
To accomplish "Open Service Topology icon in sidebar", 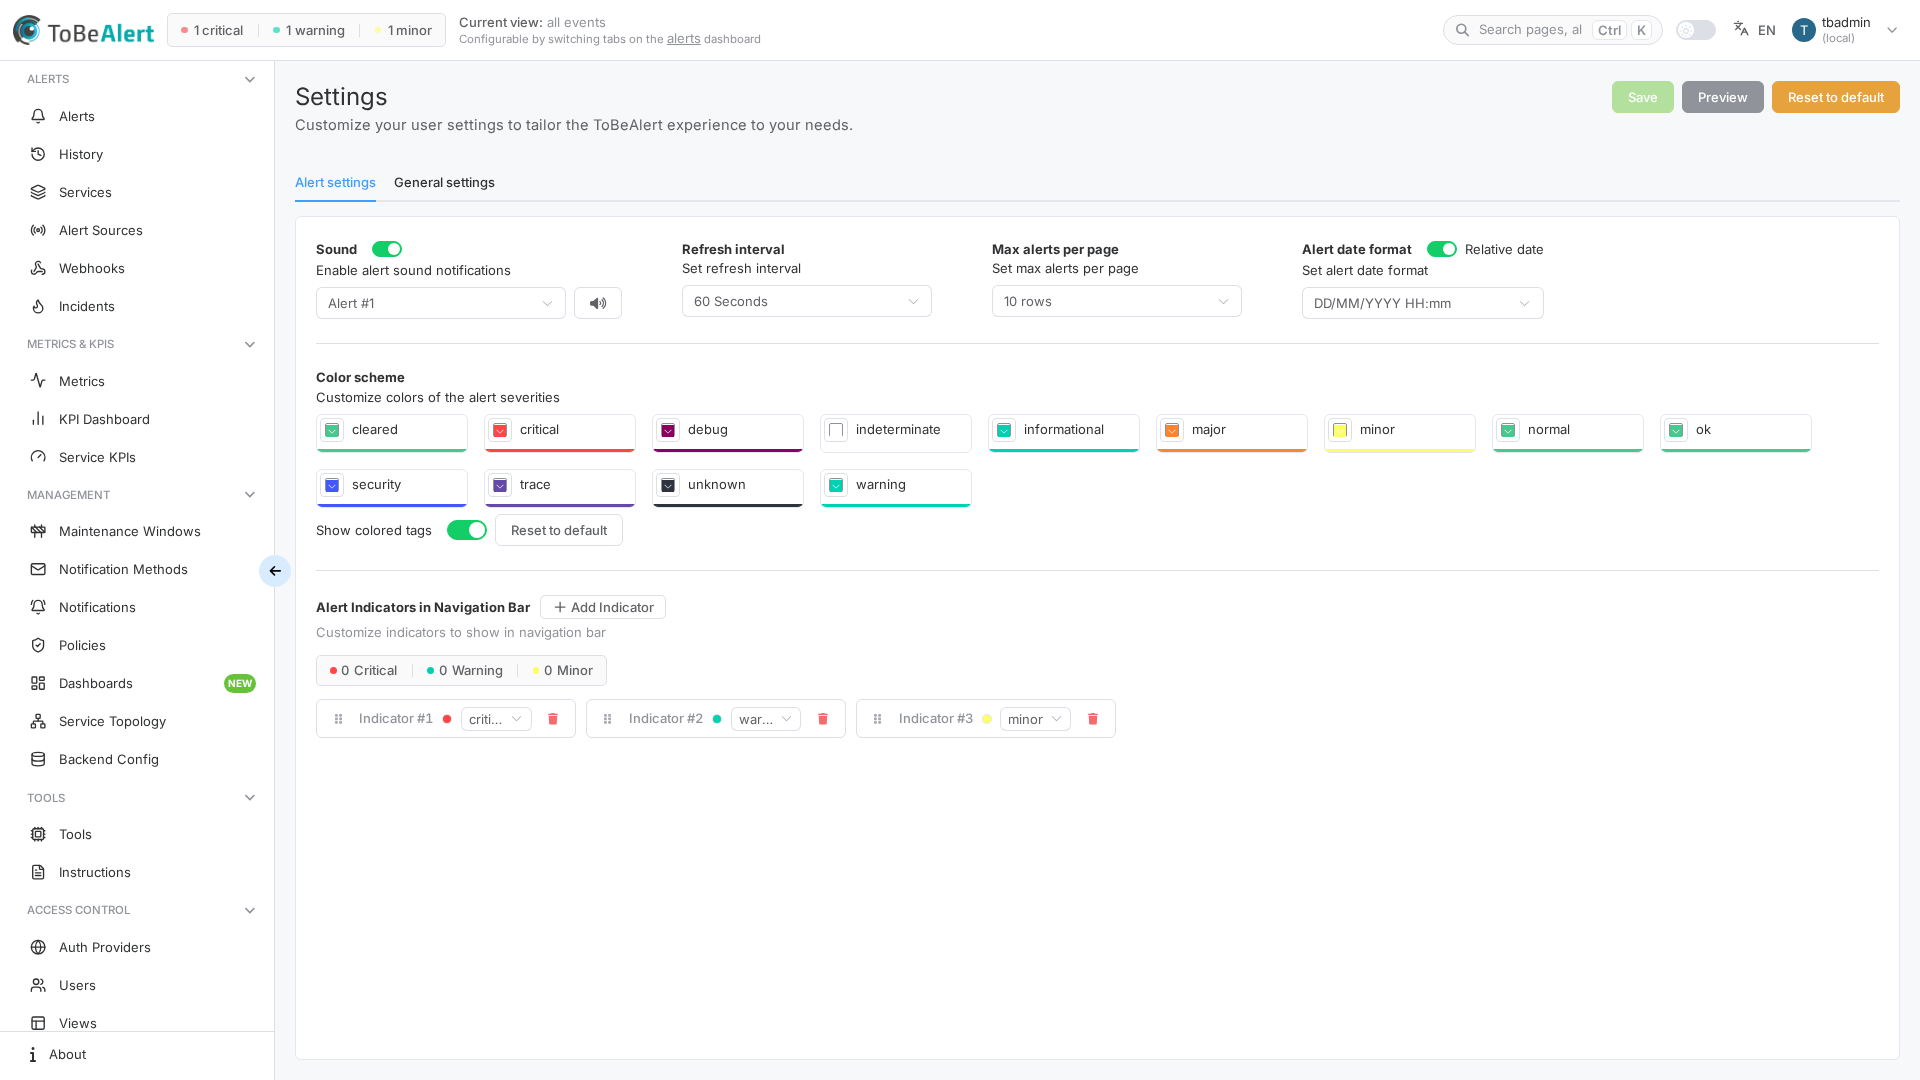I will (38, 721).
